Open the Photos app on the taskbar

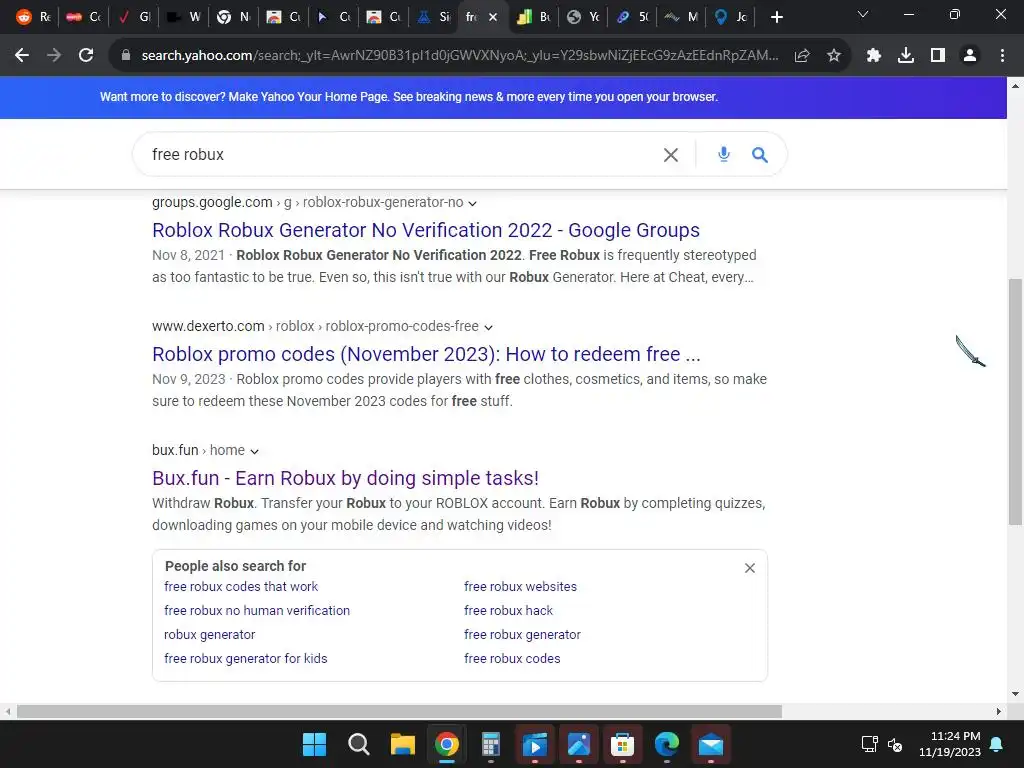579,744
